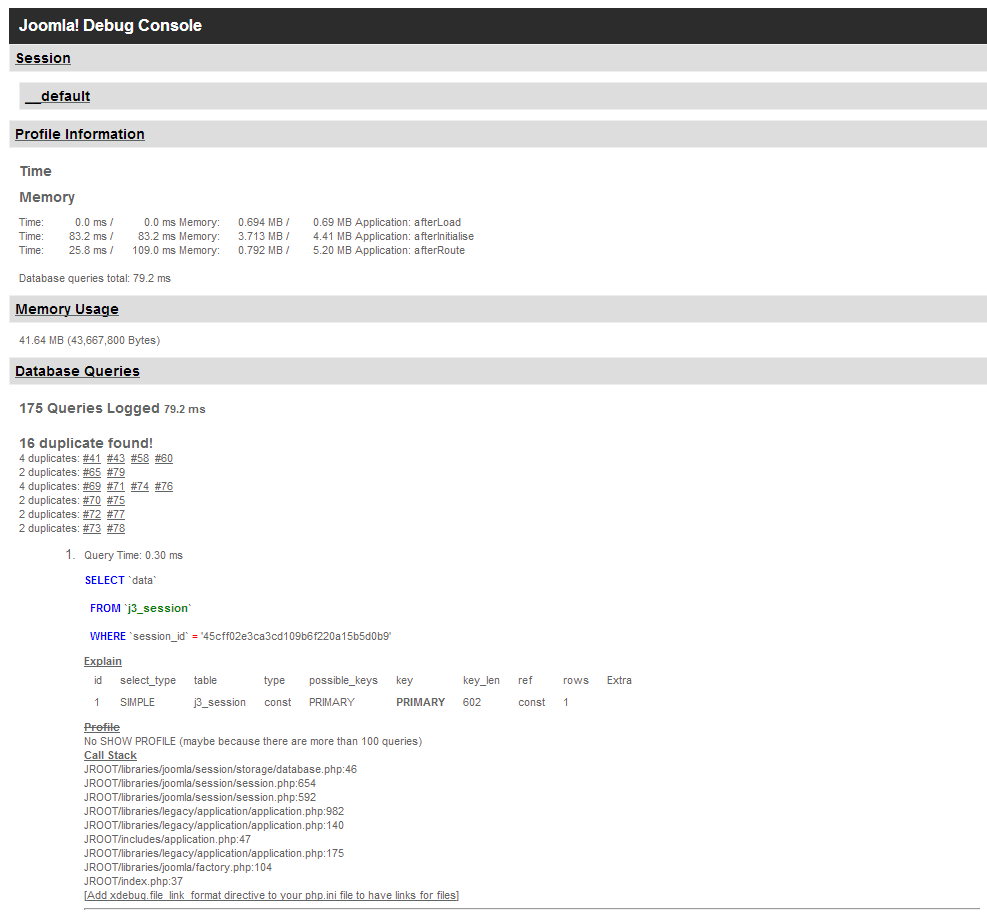The width and height of the screenshot is (987, 915).
Task: Toggle the Explain table for query 1
Action: point(103,661)
